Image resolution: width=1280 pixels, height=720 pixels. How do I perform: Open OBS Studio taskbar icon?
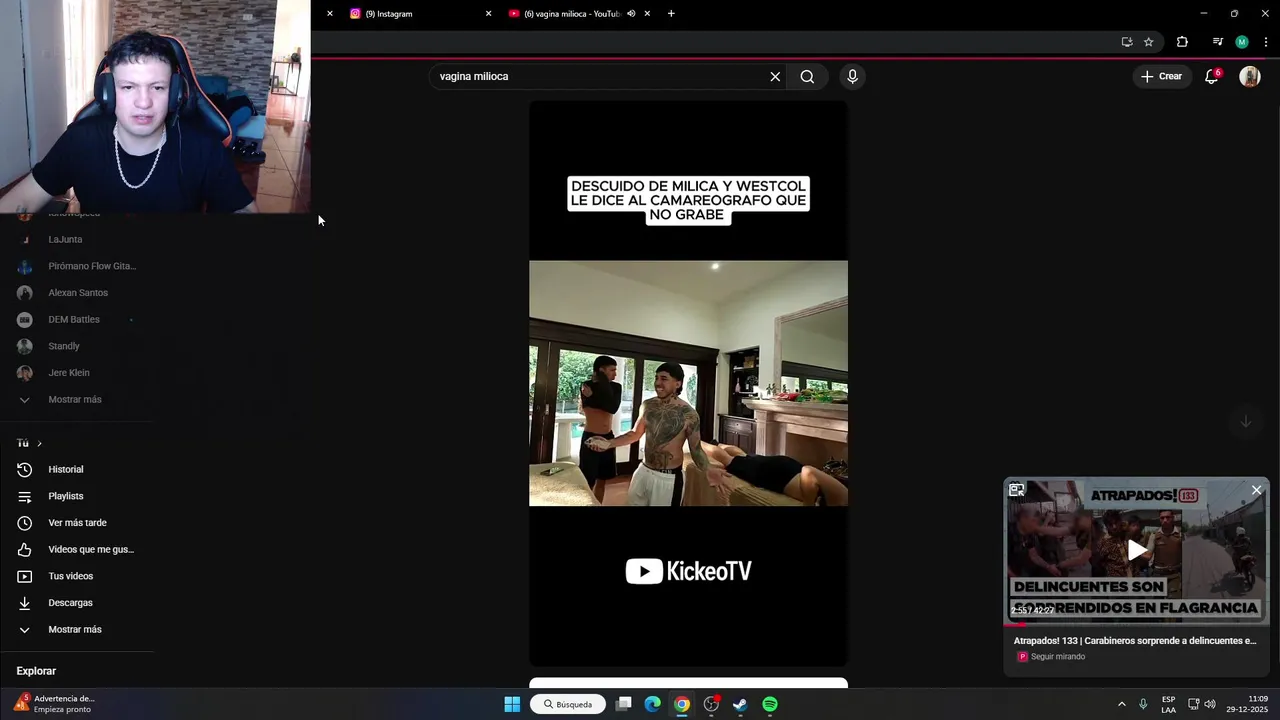(711, 704)
